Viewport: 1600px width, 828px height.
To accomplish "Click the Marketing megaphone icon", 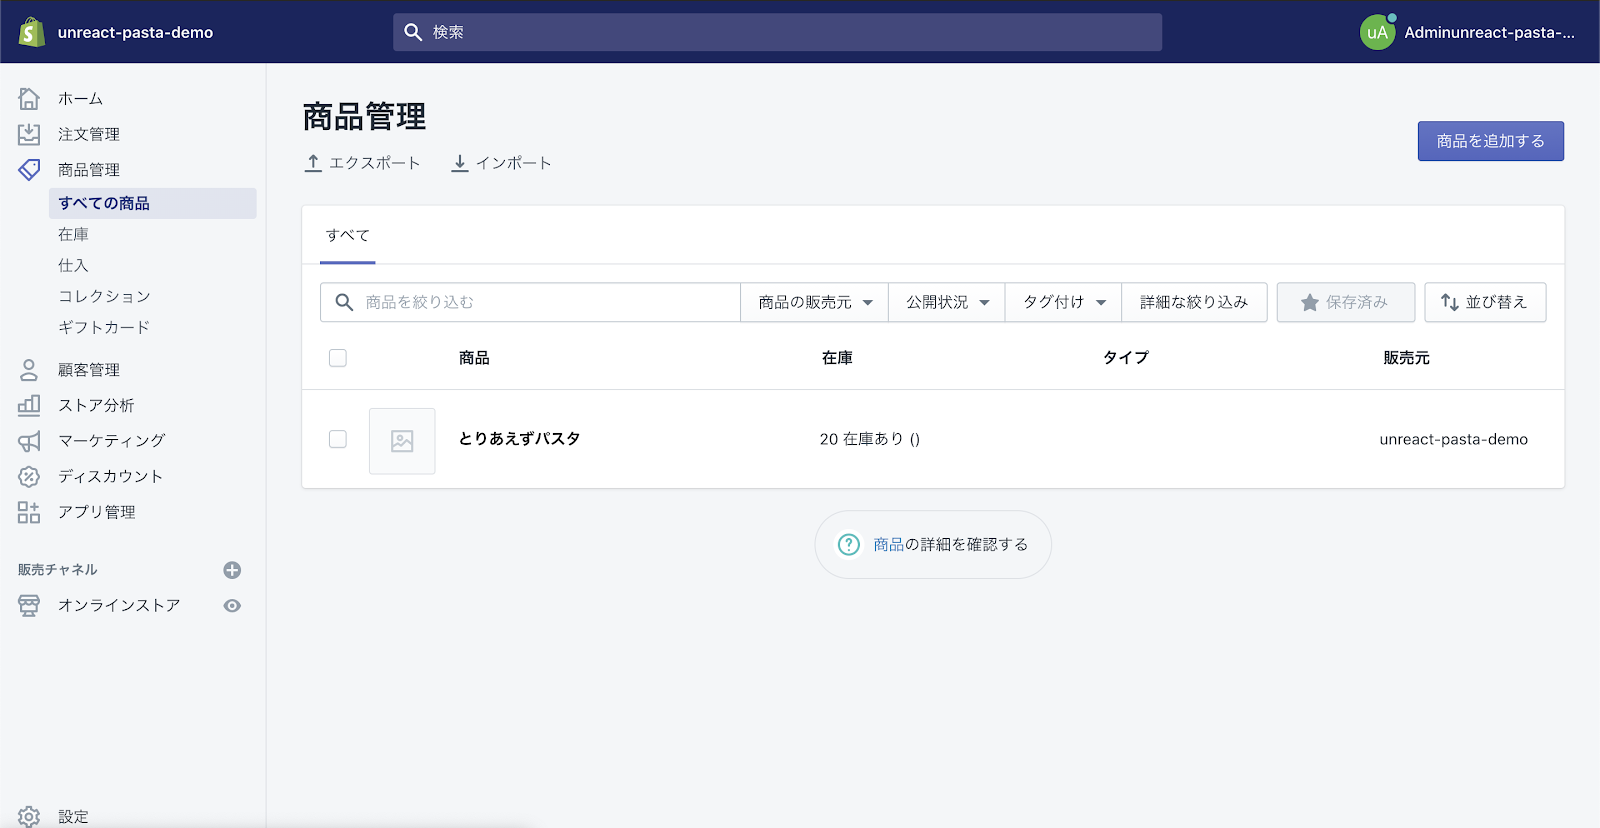I will [x=29, y=441].
